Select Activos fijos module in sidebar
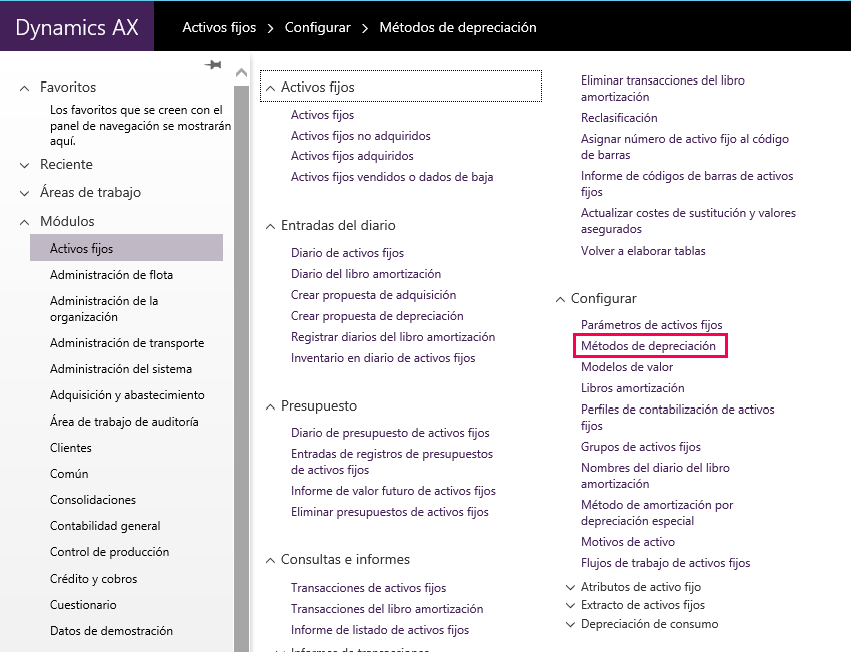This screenshot has width=851, height=652. [x=126, y=248]
